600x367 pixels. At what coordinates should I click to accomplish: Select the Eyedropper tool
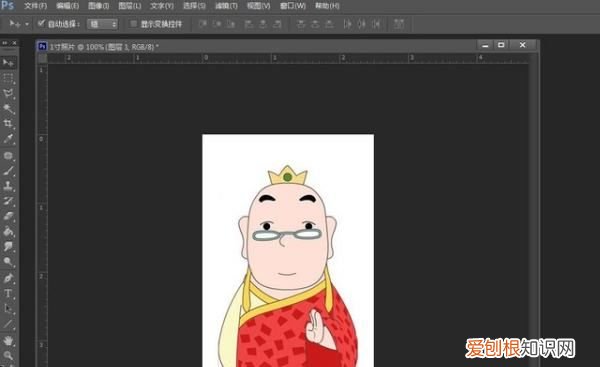[x=8, y=139]
